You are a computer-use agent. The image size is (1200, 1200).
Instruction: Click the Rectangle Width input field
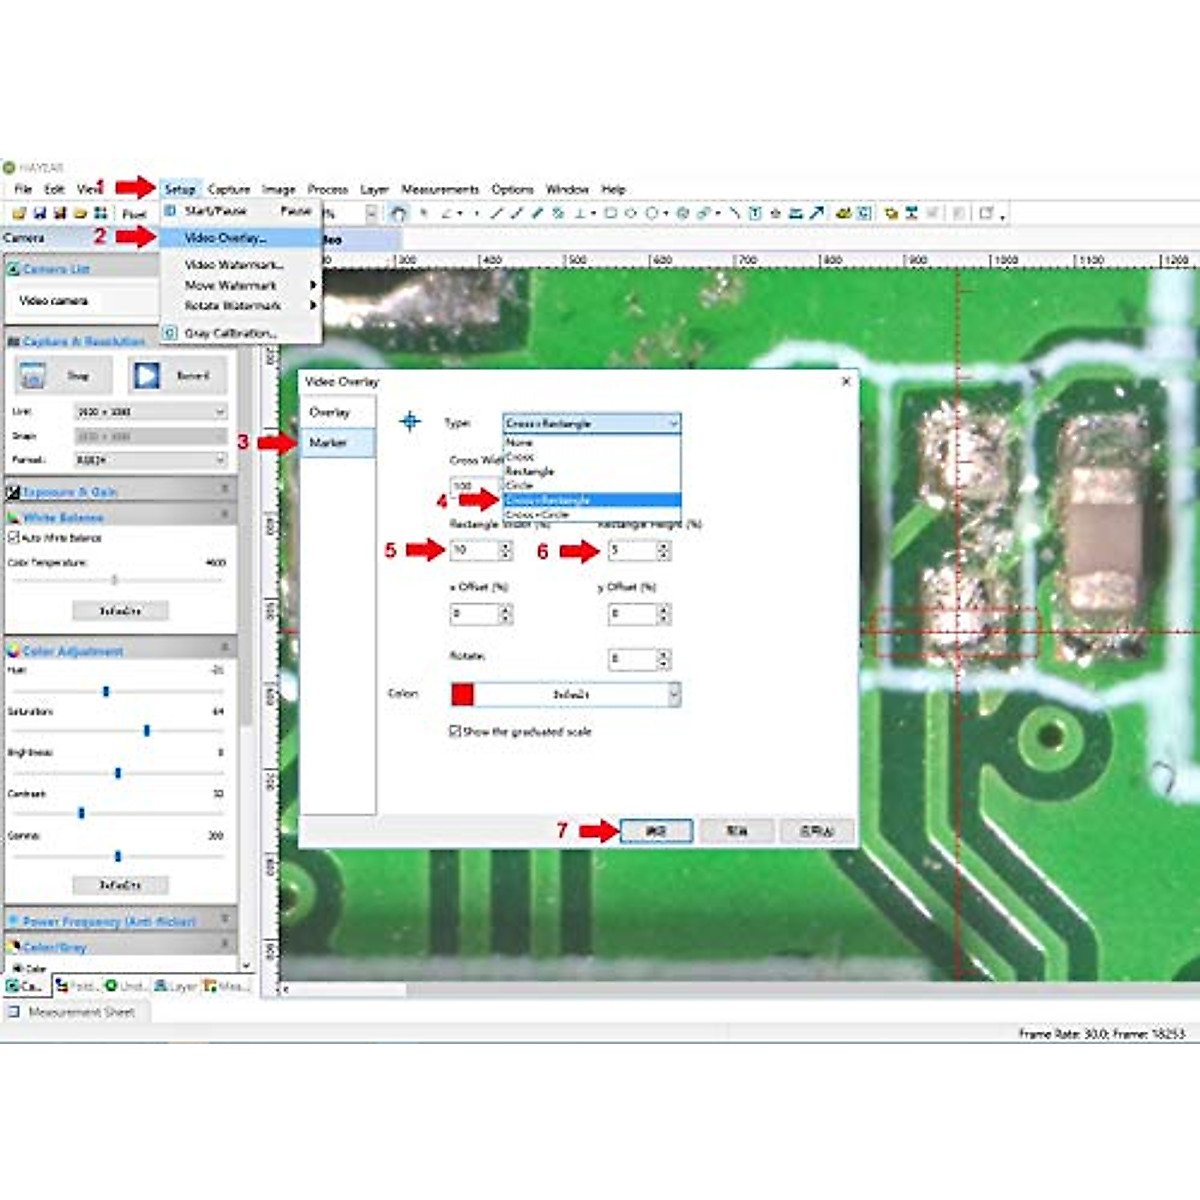pyautogui.click(x=473, y=550)
